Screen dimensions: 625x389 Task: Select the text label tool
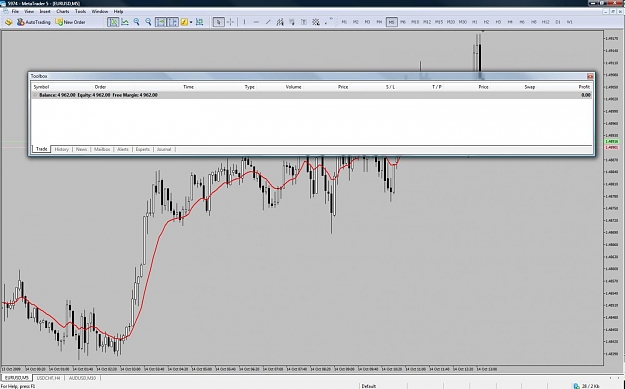point(304,22)
